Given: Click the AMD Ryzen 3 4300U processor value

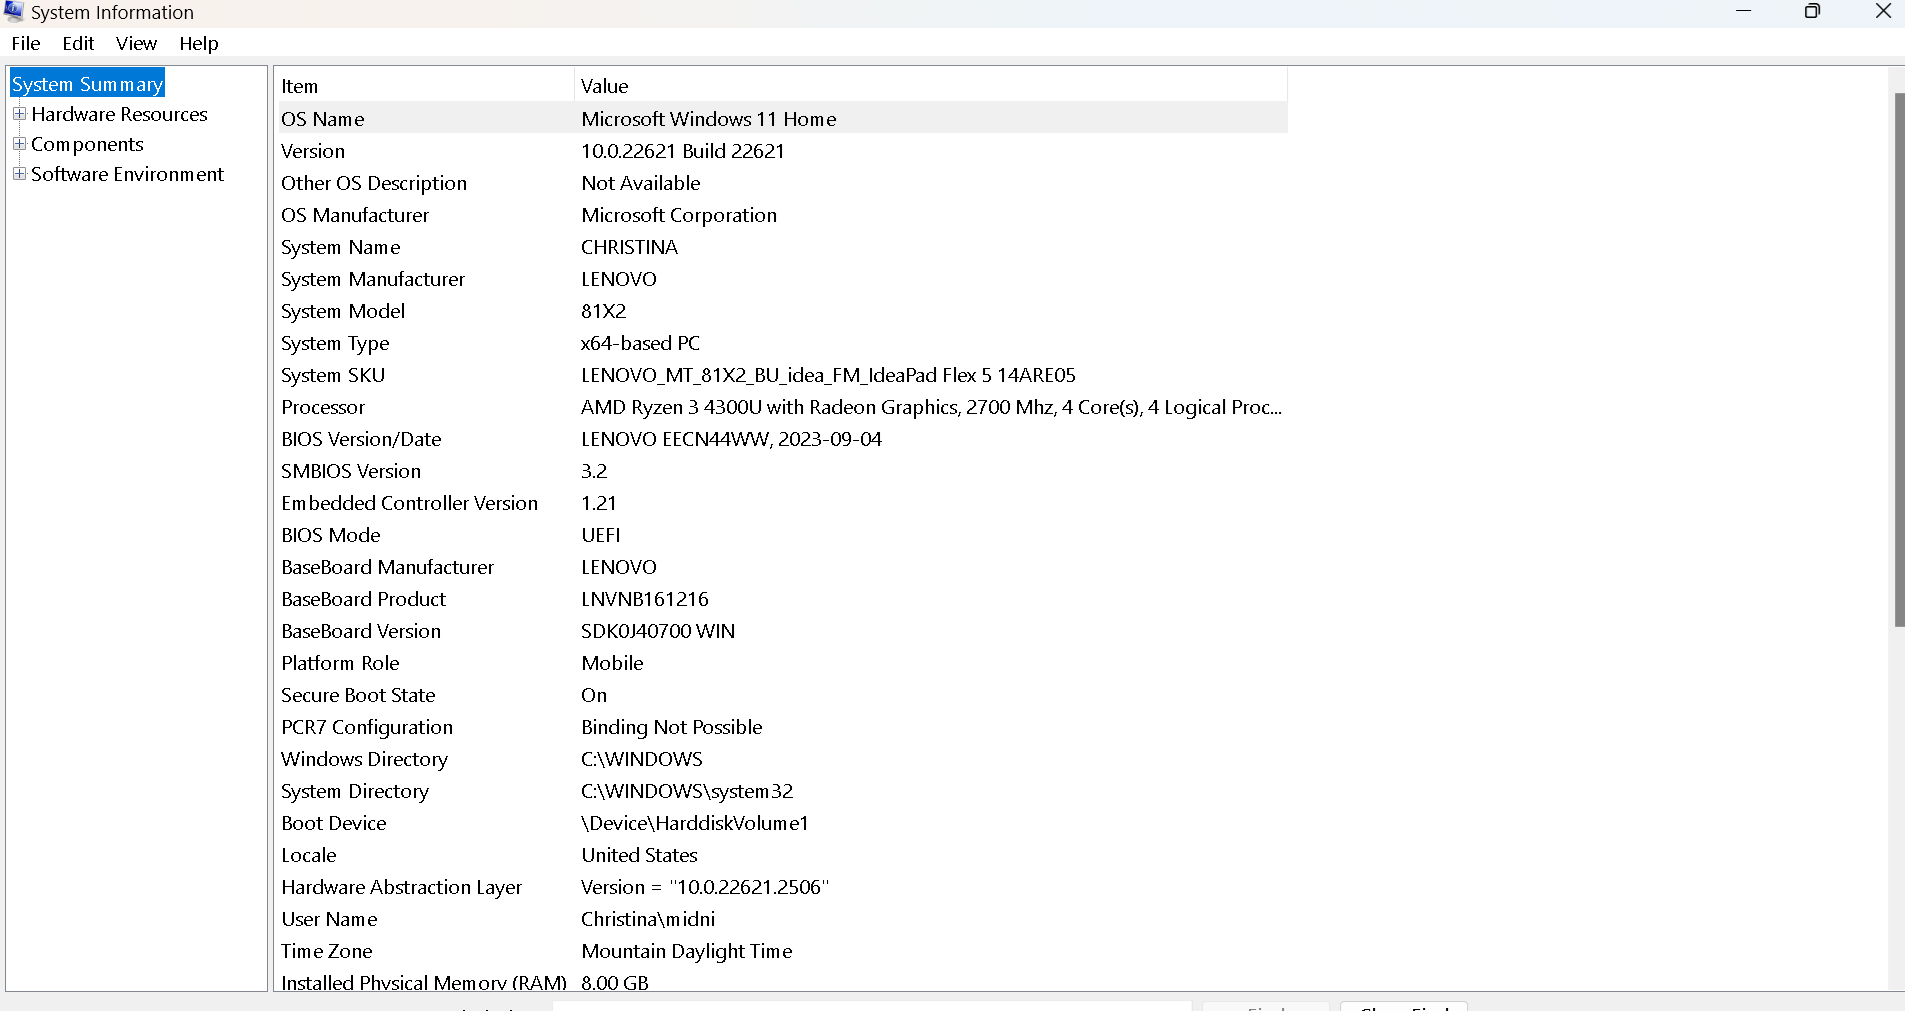Looking at the screenshot, I should [x=931, y=407].
